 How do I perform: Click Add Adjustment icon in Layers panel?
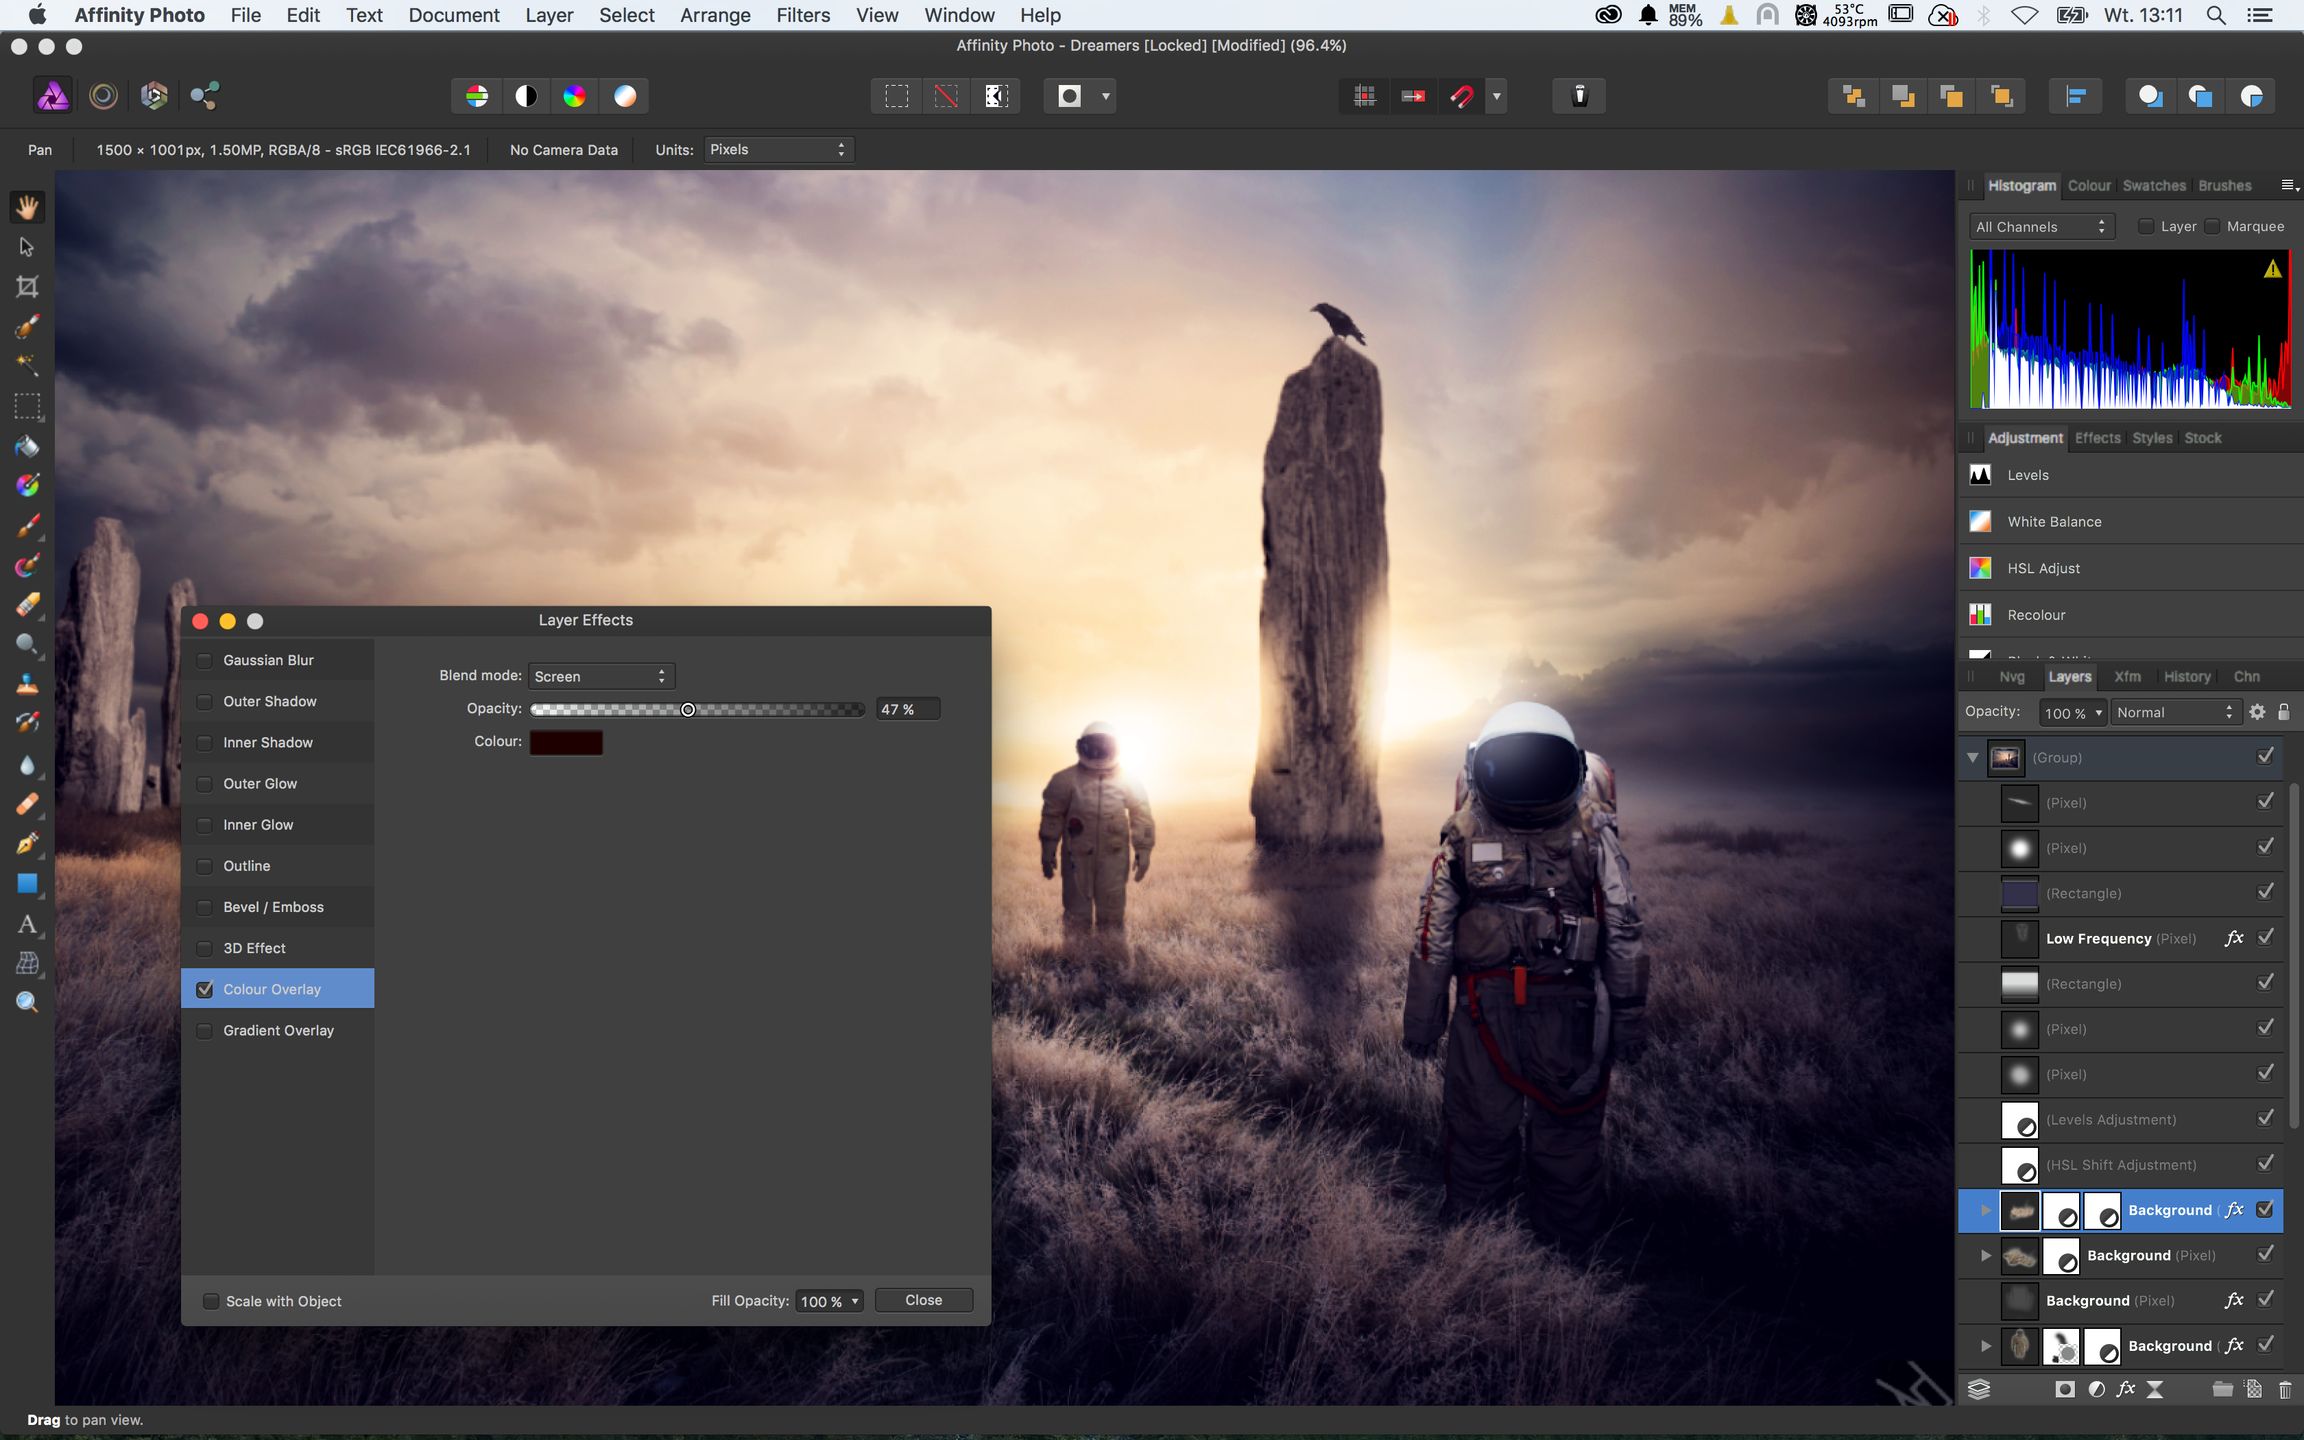coord(2097,1389)
